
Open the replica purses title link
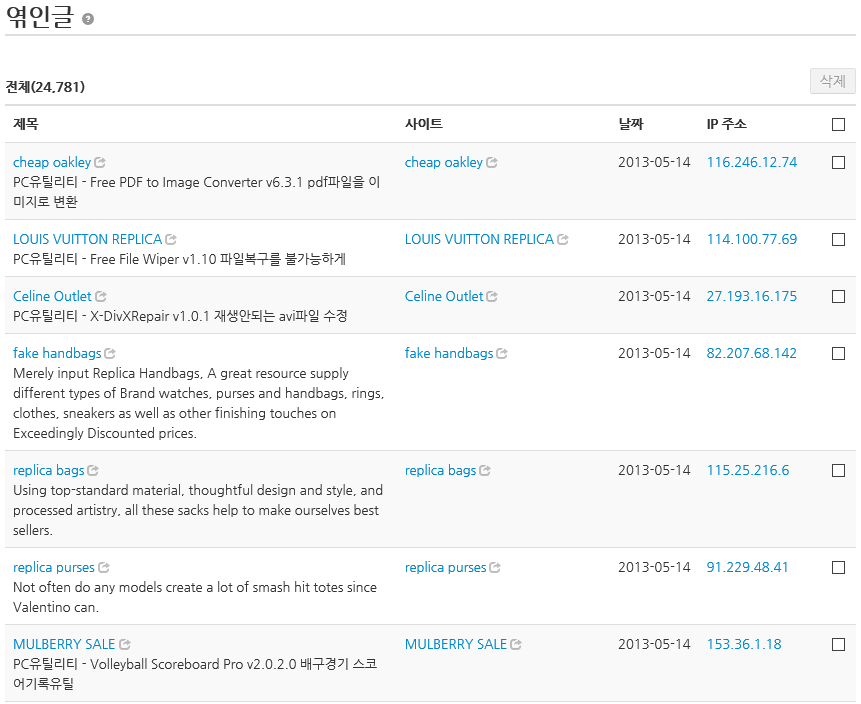[x=54, y=568]
